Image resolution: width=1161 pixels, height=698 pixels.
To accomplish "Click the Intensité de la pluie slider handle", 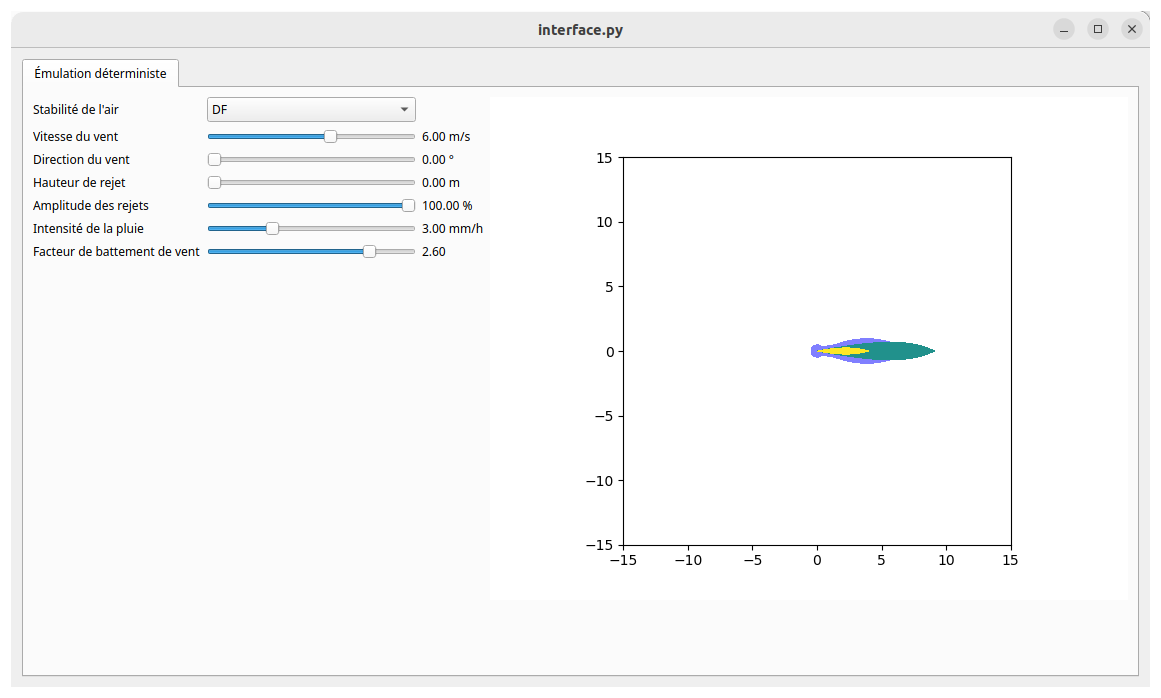I will (x=272, y=228).
